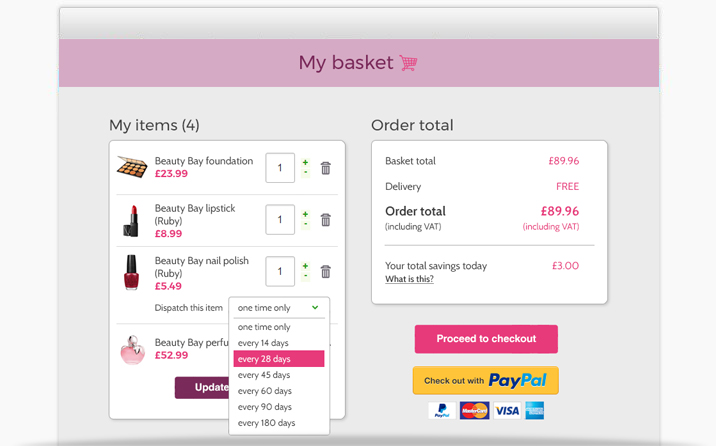Increase foundation quantity with plus
Image resolution: width=716 pixels, height=446 pixels.
click(305, 163)
